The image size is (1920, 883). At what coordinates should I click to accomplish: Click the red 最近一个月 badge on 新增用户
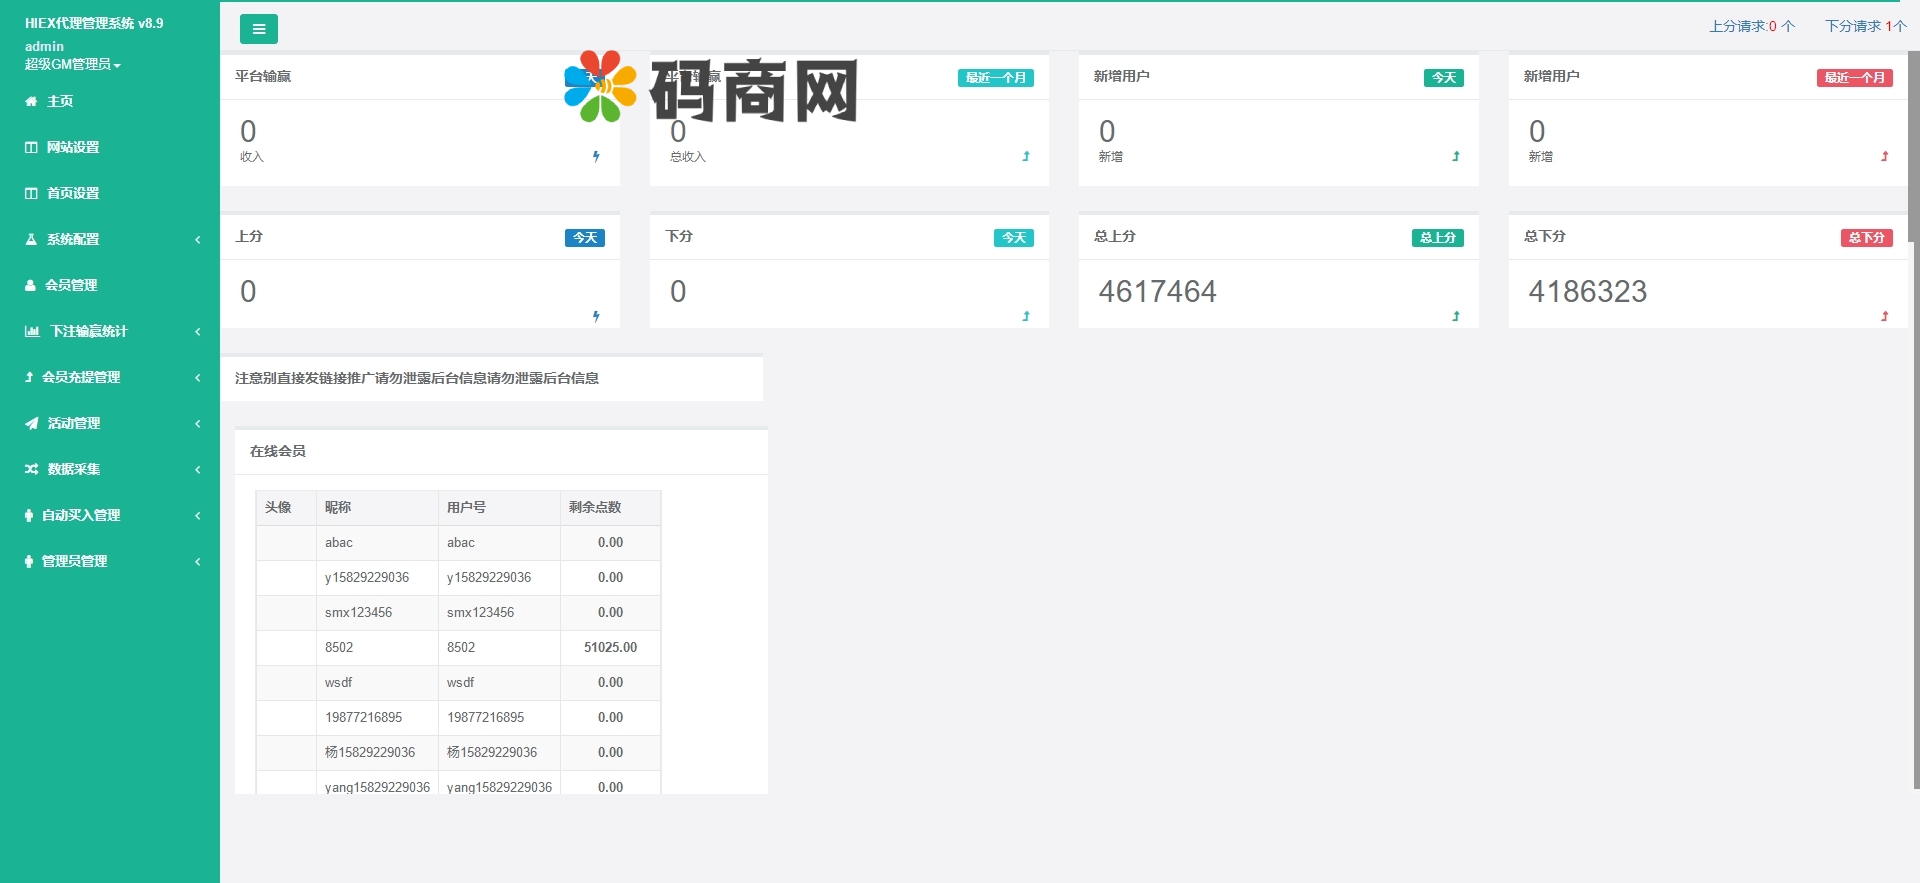point(1854,78)
